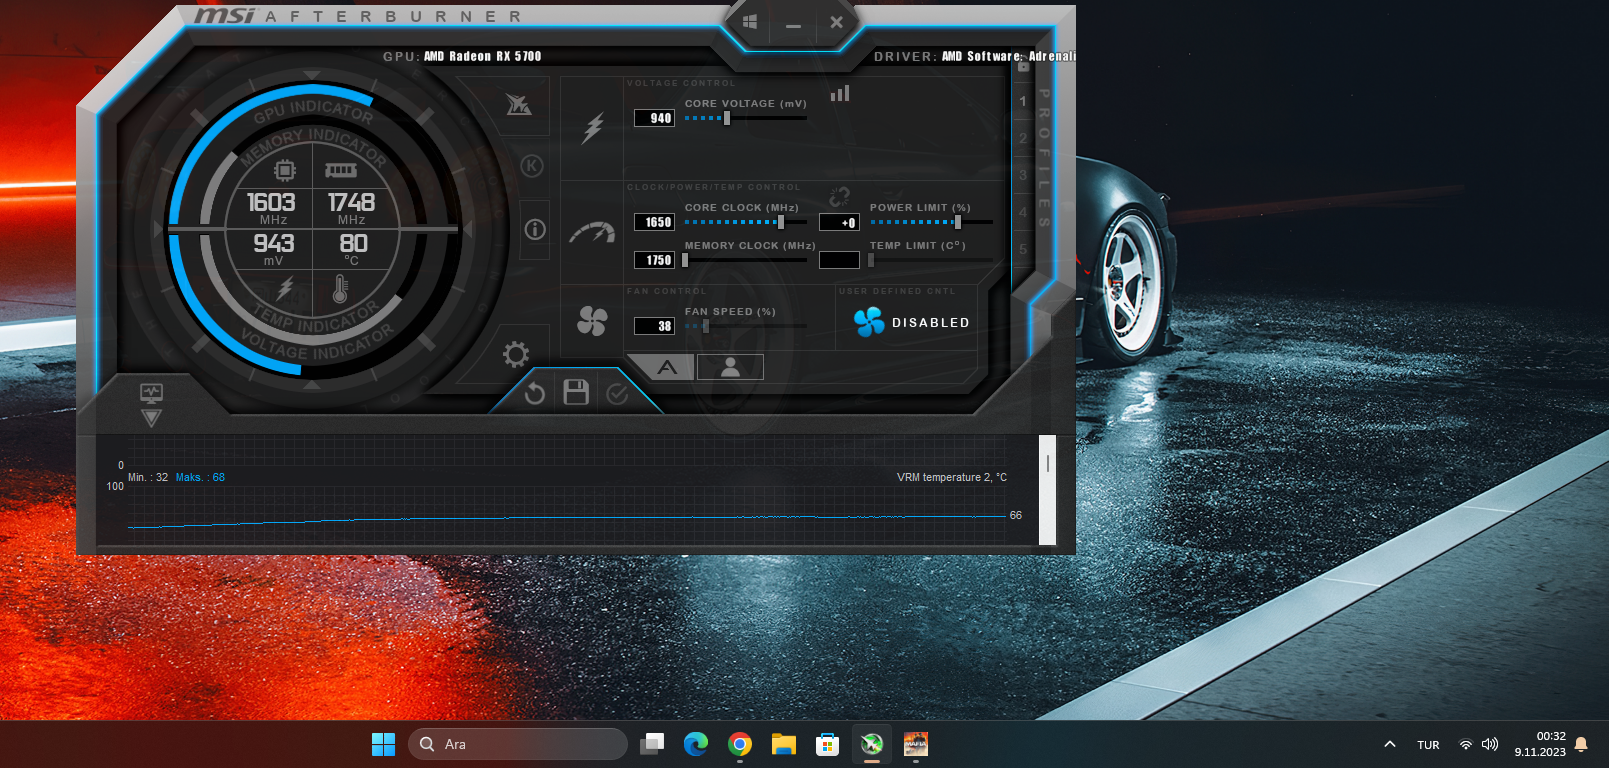Click the Power Limit value field showing +0
Screen dimensions: 1609x768
coord(839,222)
